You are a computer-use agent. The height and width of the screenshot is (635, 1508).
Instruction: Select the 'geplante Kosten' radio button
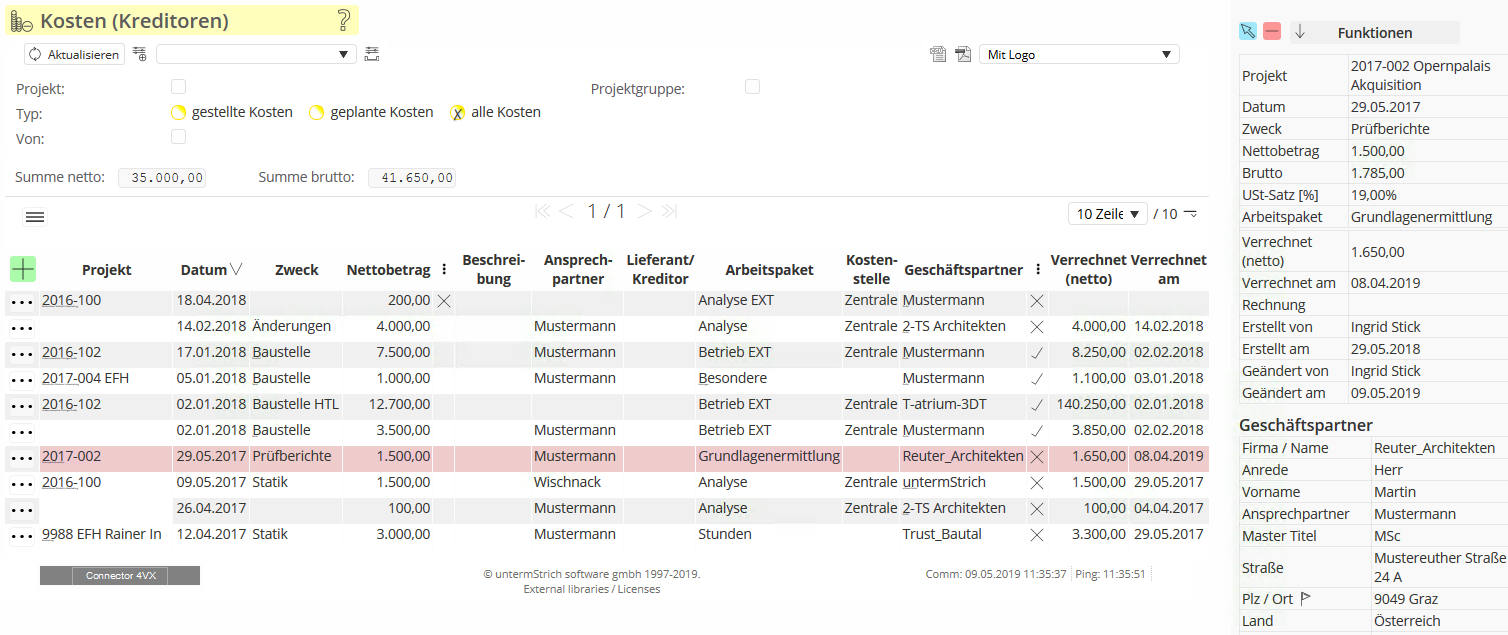tap(316, 113)
